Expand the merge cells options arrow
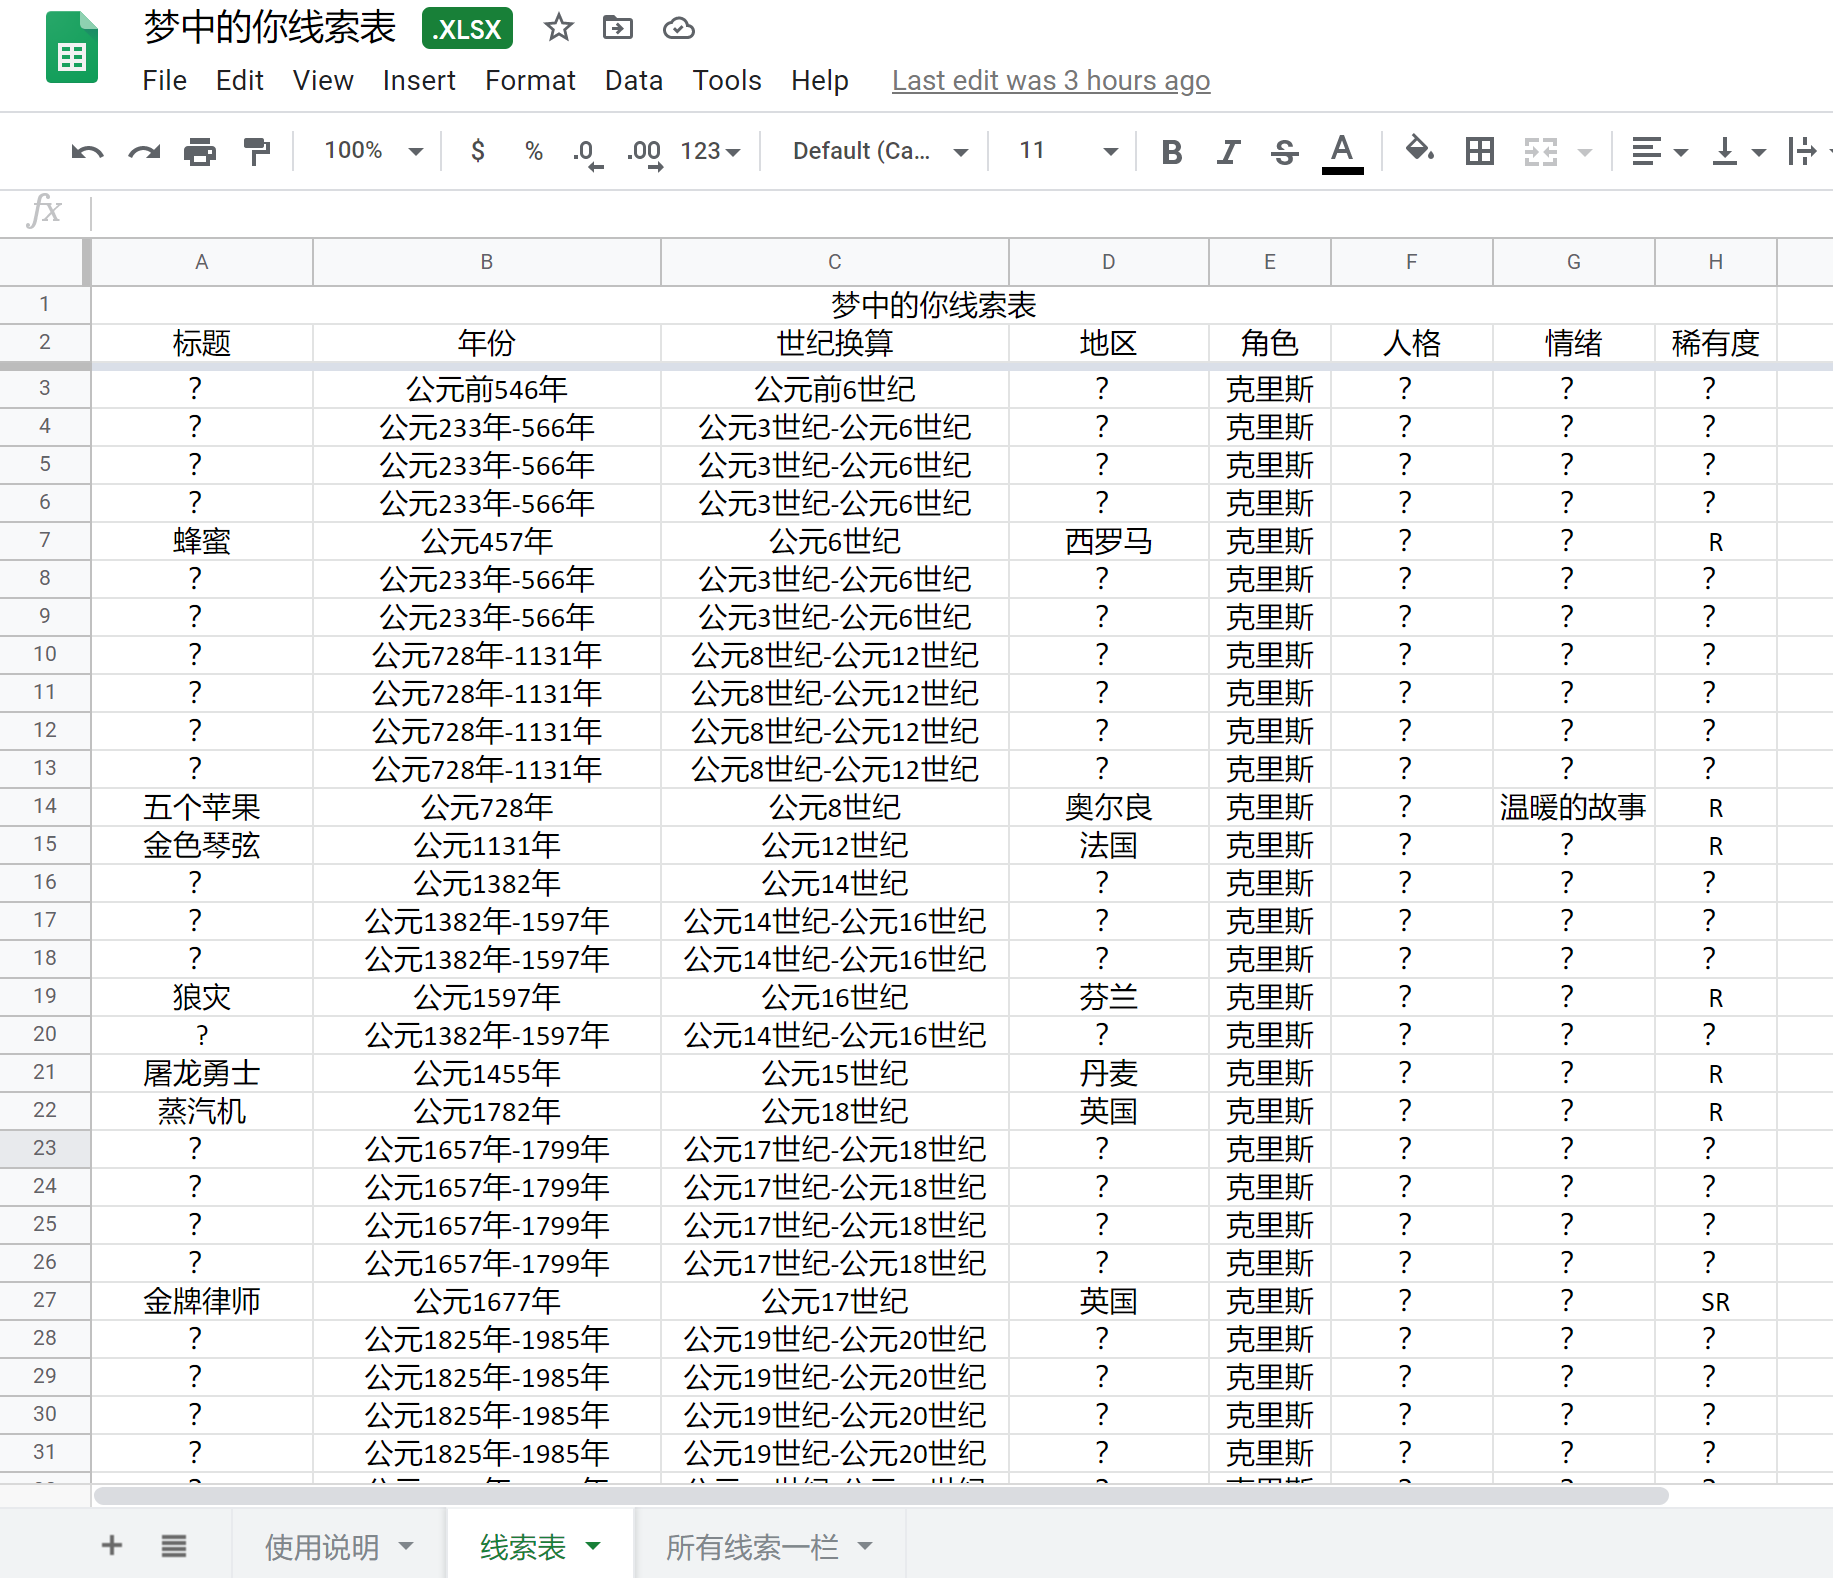 click(x=1585, y=153)
